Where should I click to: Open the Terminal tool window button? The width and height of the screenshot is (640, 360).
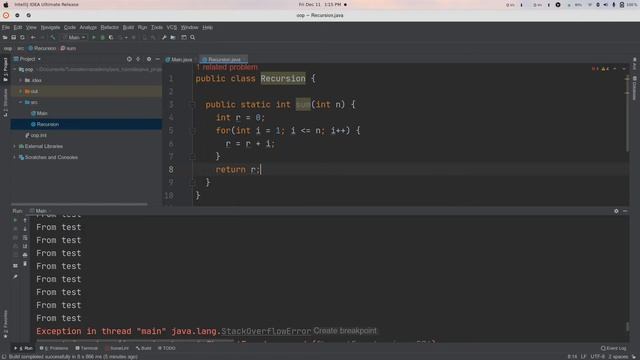pos(87,348)
